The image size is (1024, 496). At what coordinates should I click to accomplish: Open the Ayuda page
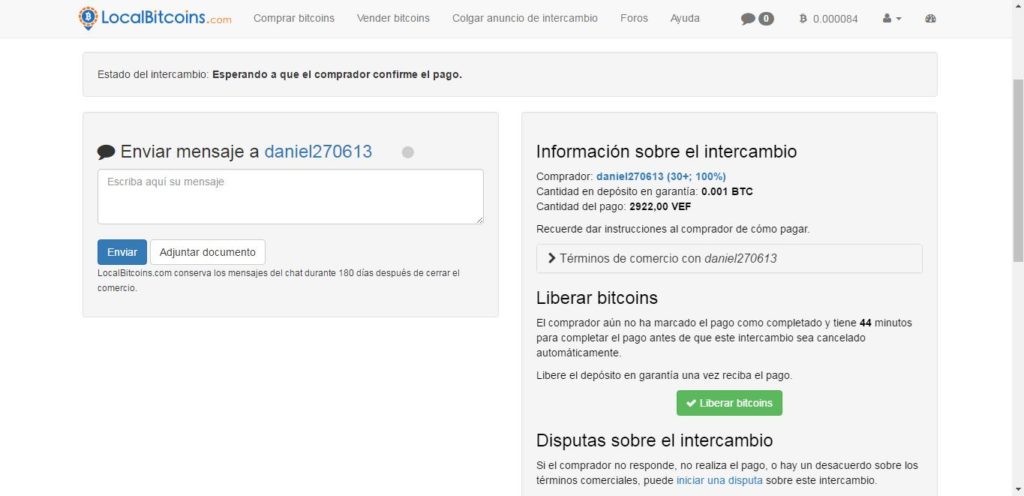point(684,18)
